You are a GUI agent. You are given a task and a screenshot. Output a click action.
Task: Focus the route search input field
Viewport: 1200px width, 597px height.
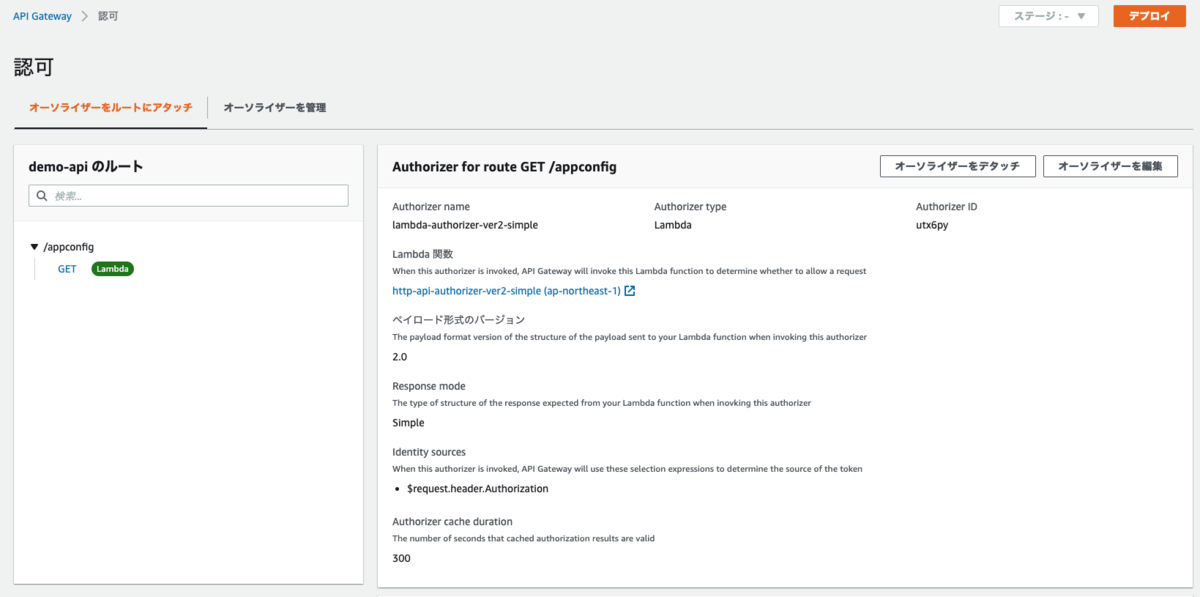point(195,196)
